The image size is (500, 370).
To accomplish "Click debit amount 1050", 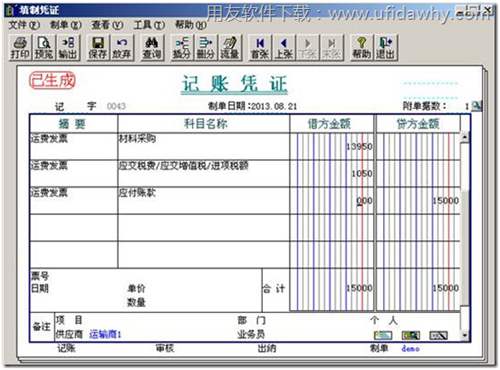I will coord(362,174).
